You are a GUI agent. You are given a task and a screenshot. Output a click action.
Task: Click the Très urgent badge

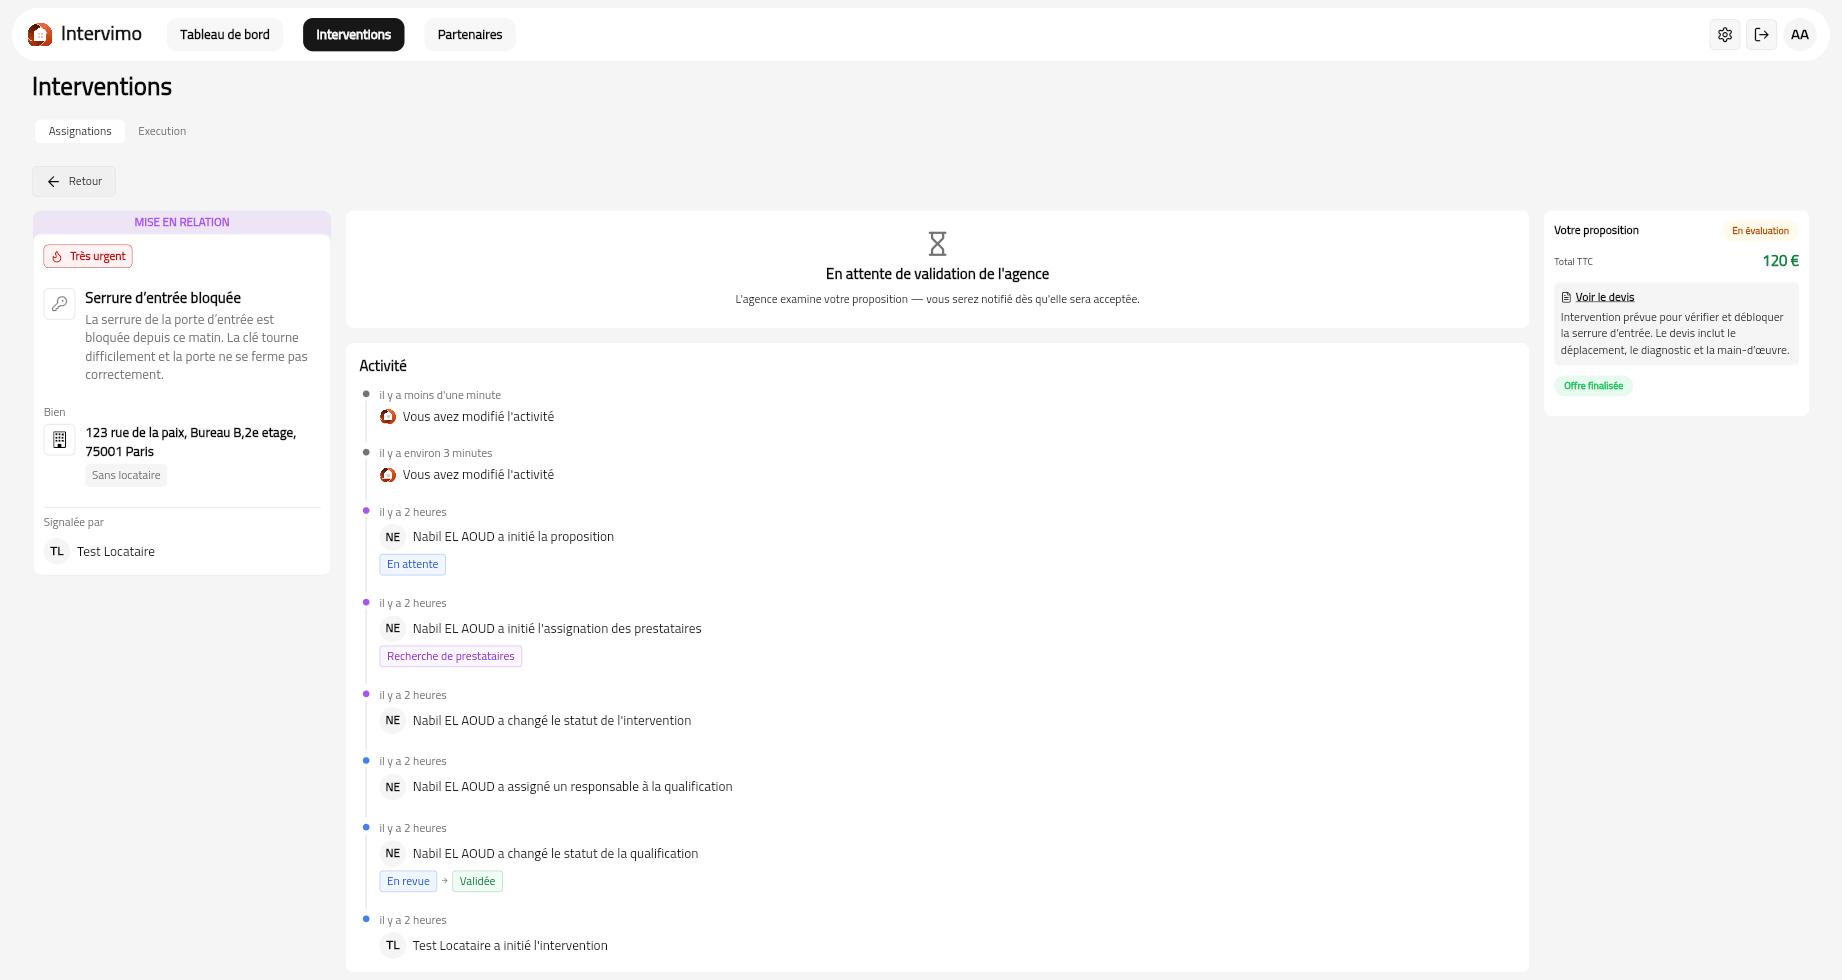(88, 256)
